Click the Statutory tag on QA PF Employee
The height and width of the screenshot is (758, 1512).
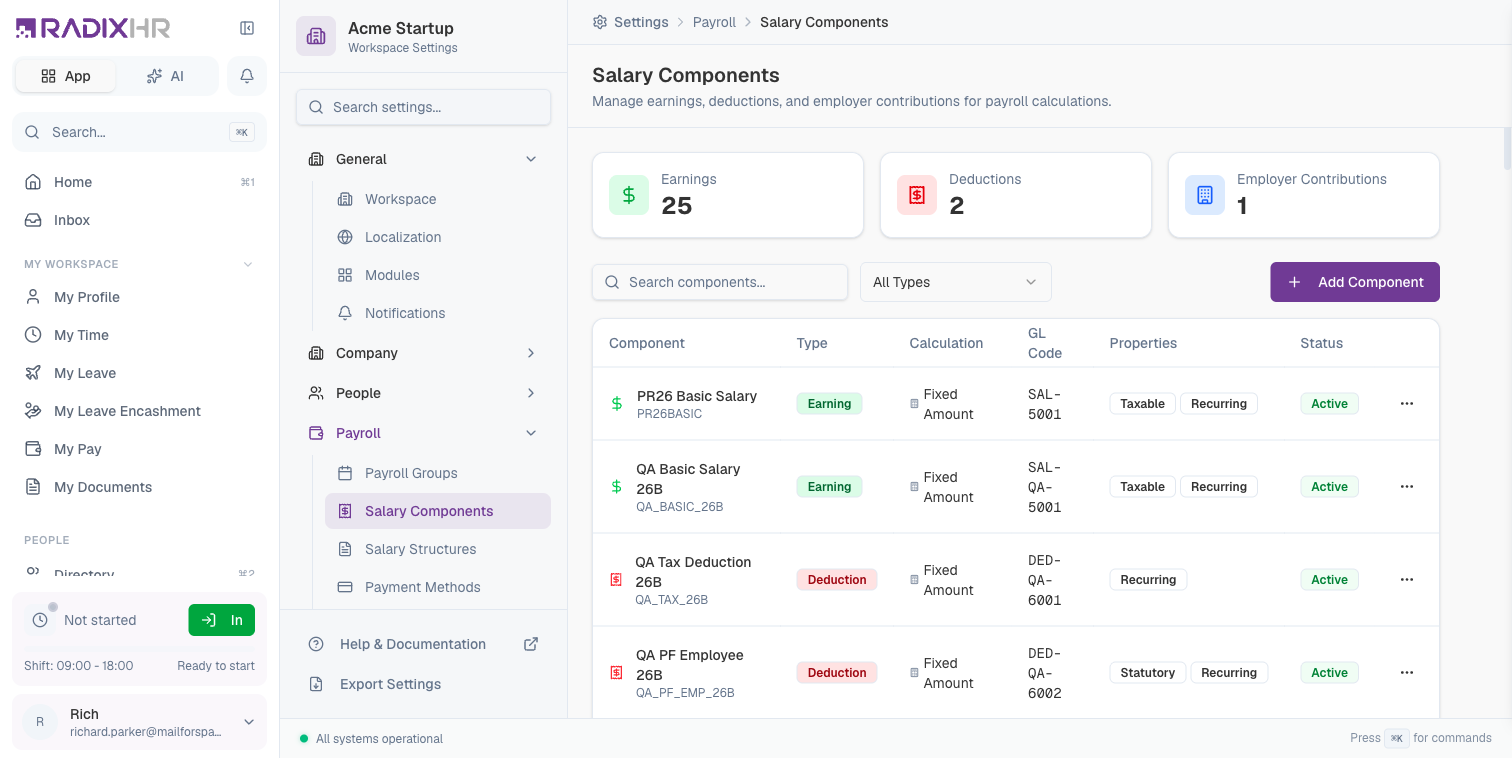(1148, 673)
